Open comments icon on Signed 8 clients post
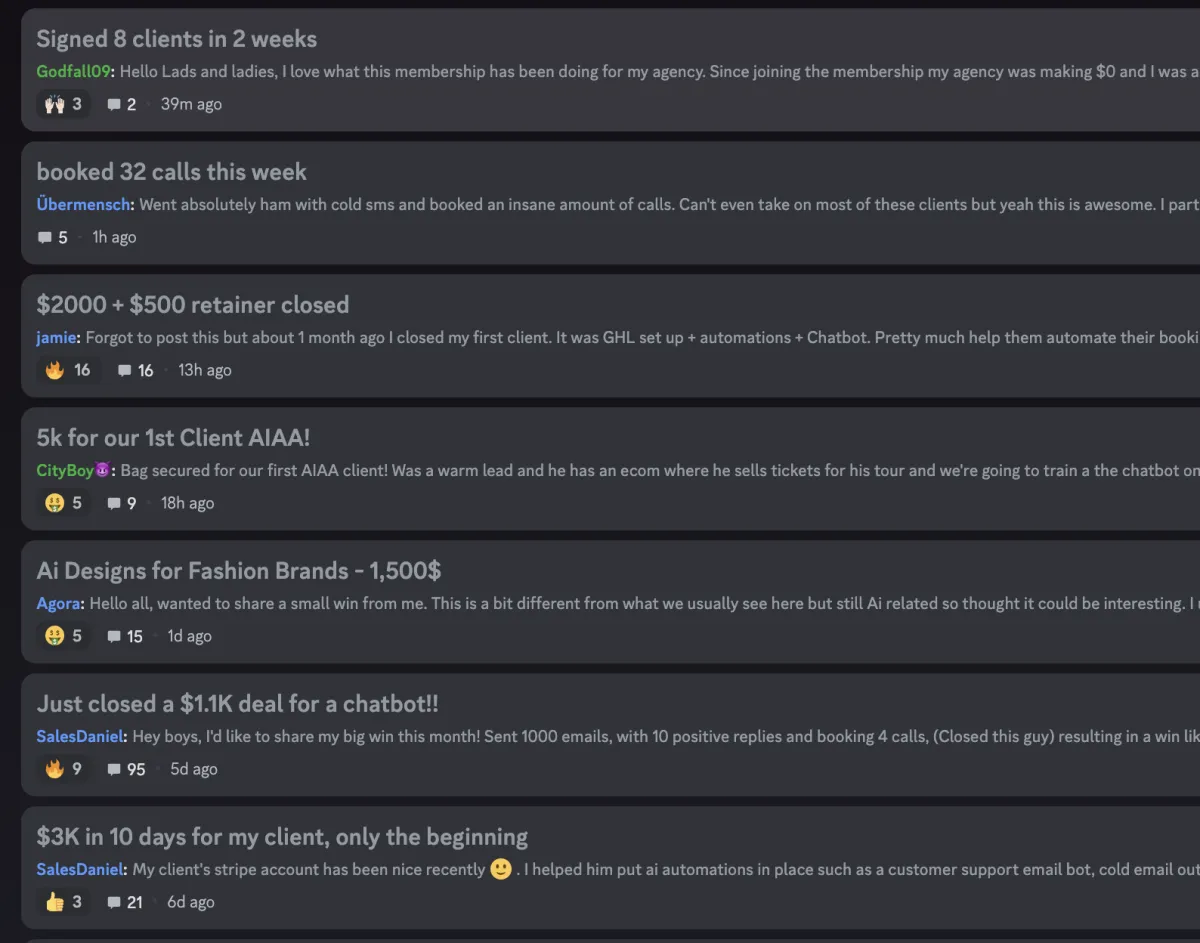 click(114, 104)
